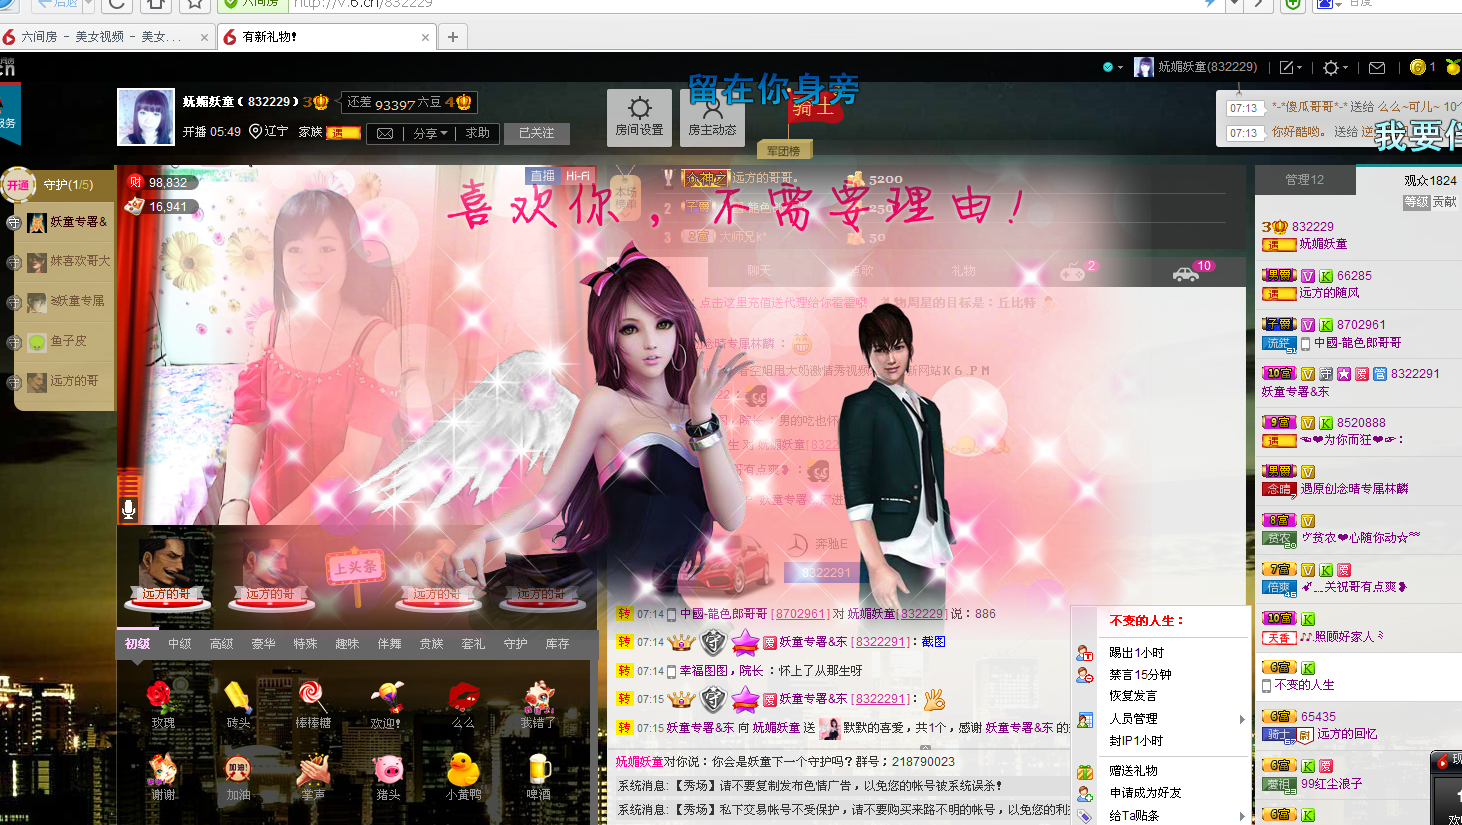Click the 截图 link in chat
1462x825 pixels.
(x=934, y=642)
